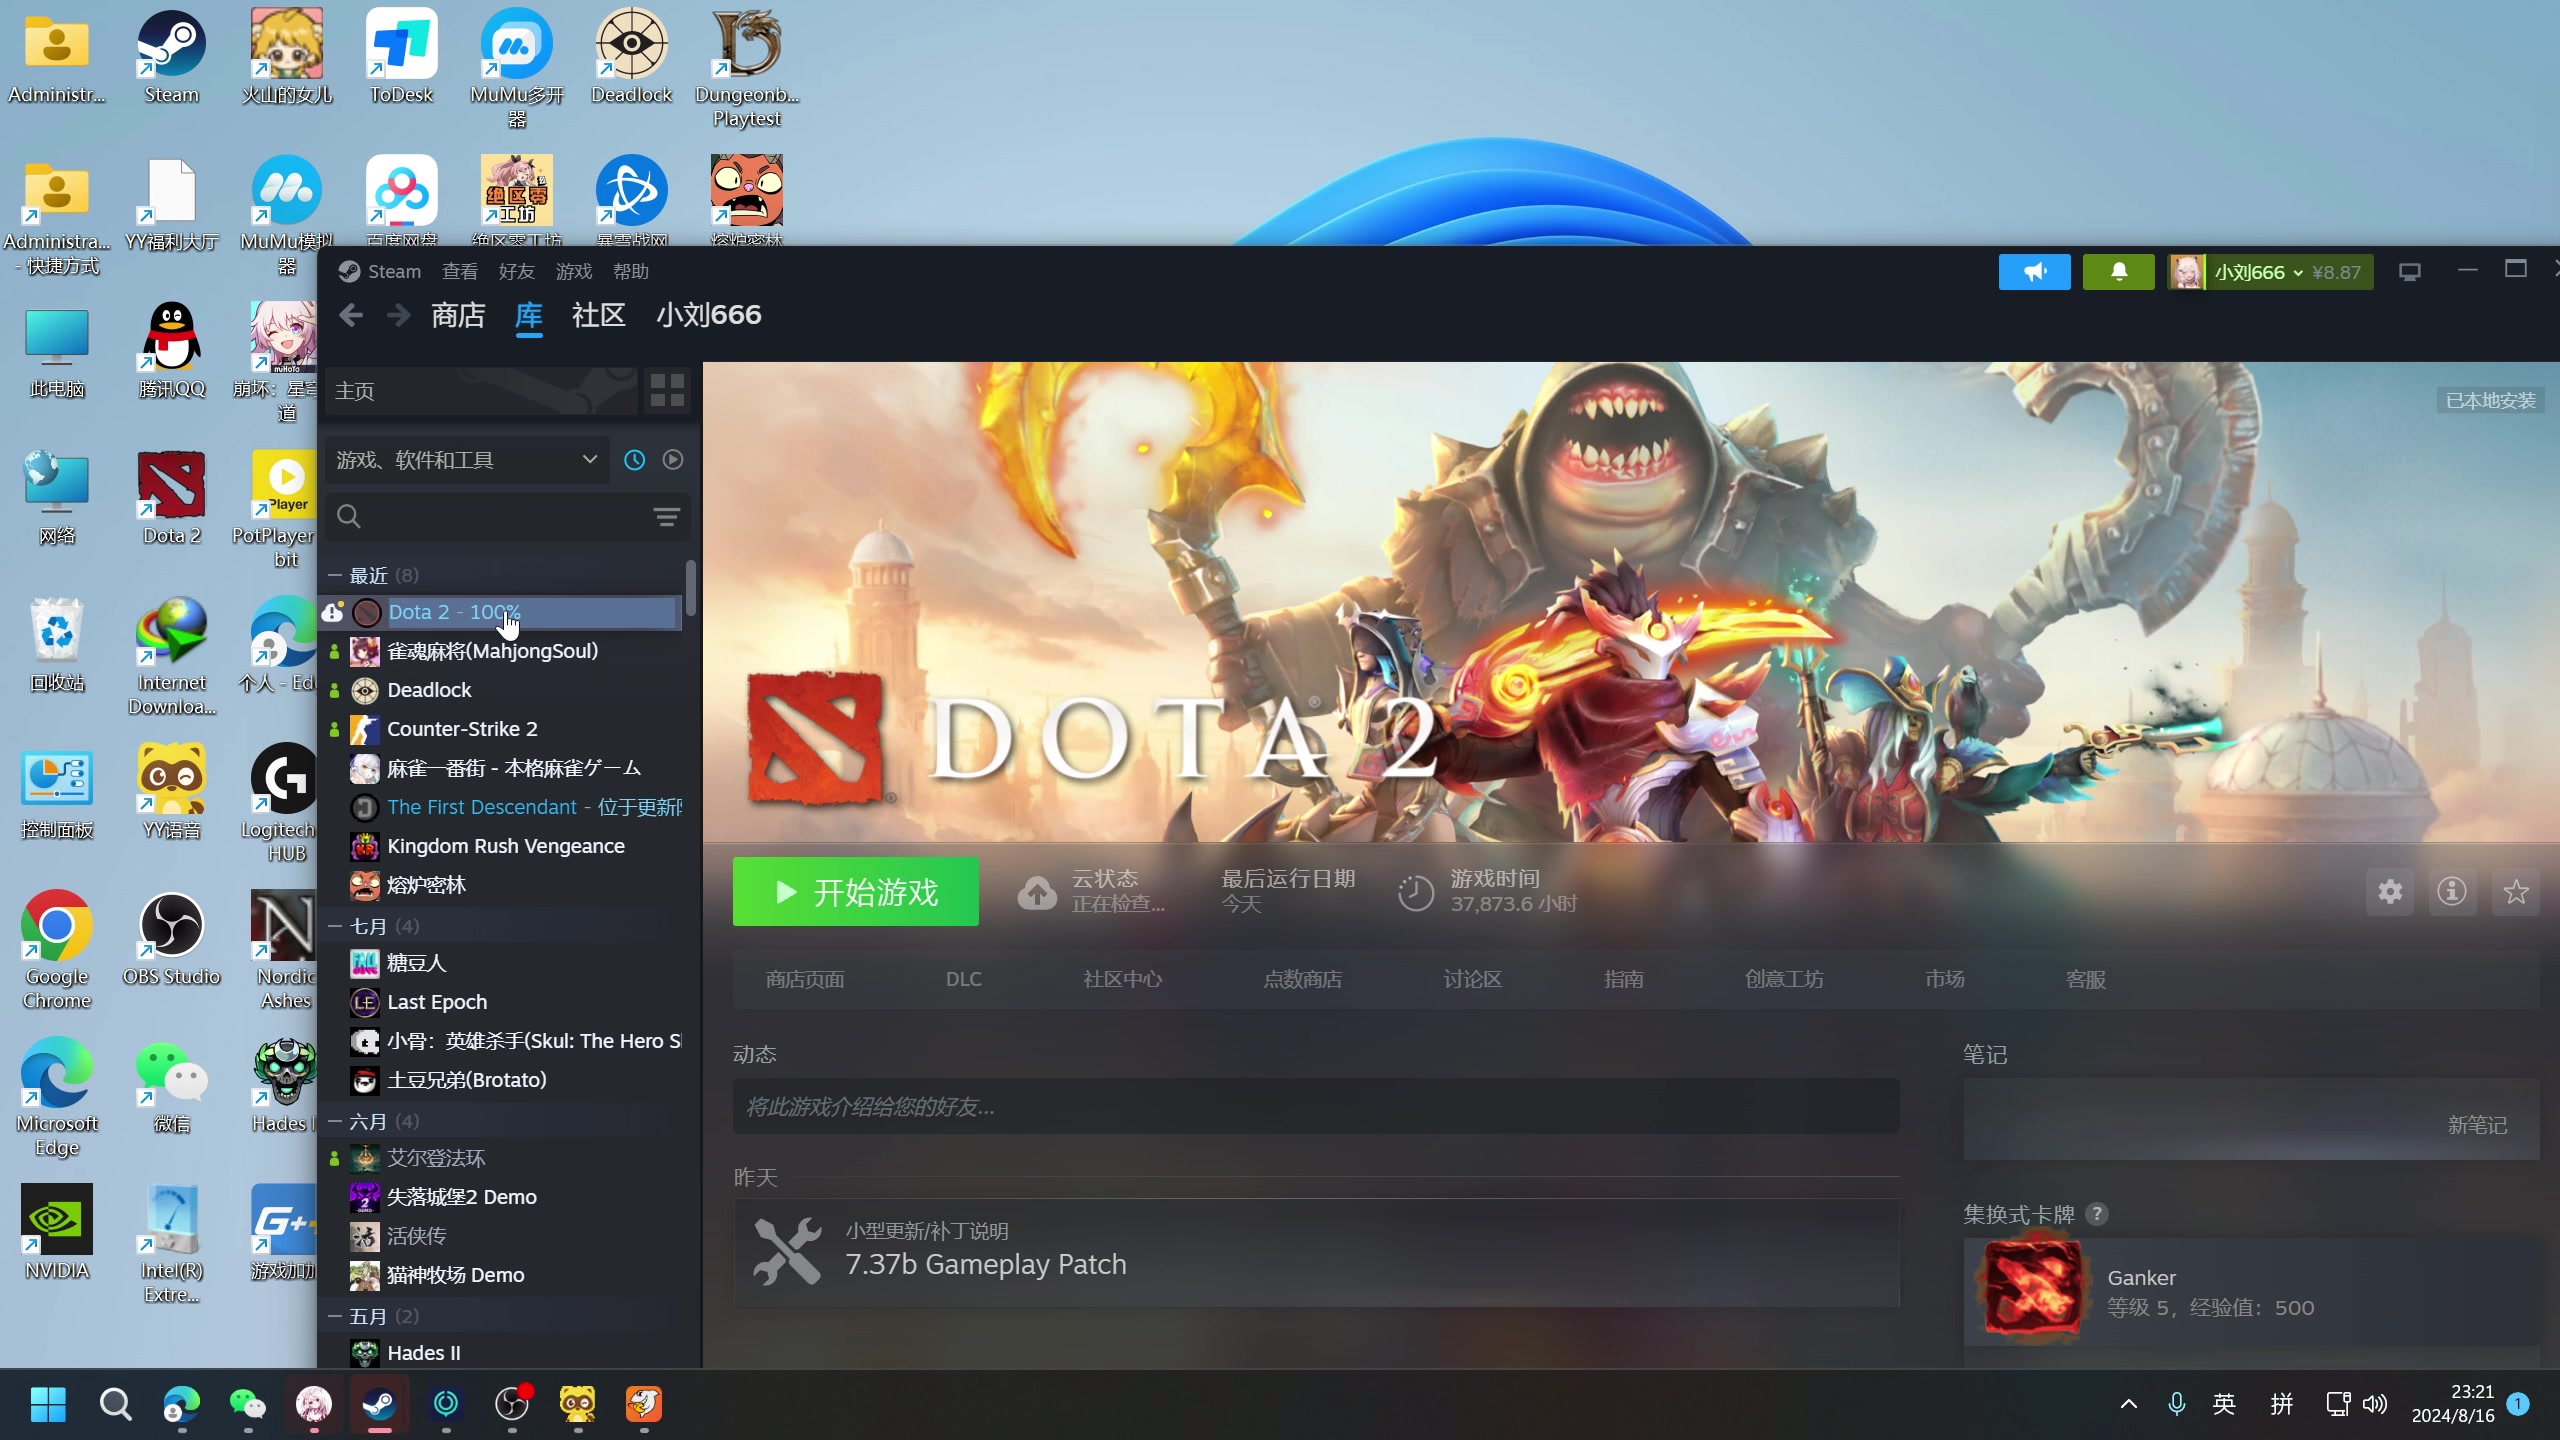The image size is (2560, 1440).
Task: Open the notifications bell icon
Action: pos(2118,272)
